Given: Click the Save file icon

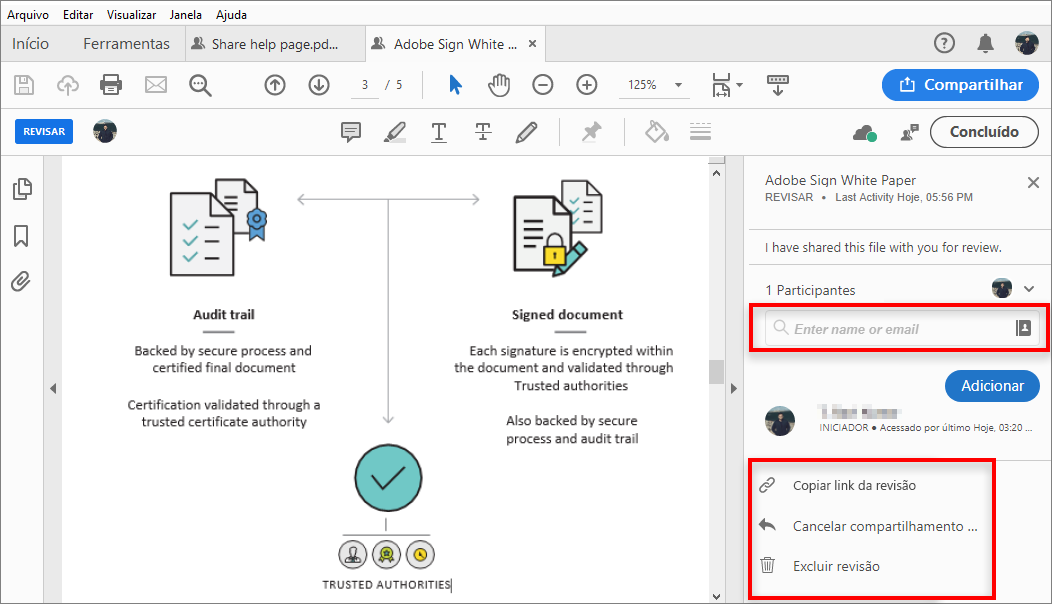Looking at the screenshot, I should click(24, 85).
